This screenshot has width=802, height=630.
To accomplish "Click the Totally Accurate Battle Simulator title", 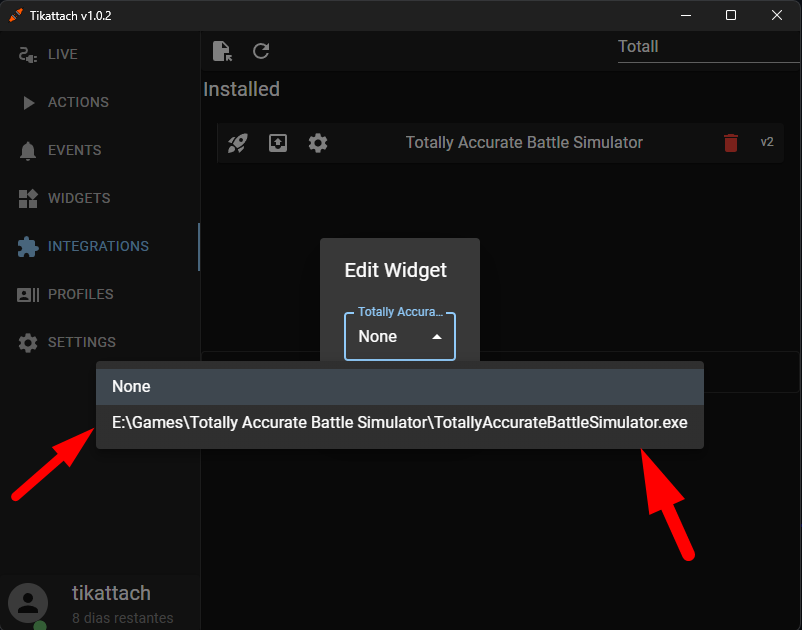I will coord(524,143).
